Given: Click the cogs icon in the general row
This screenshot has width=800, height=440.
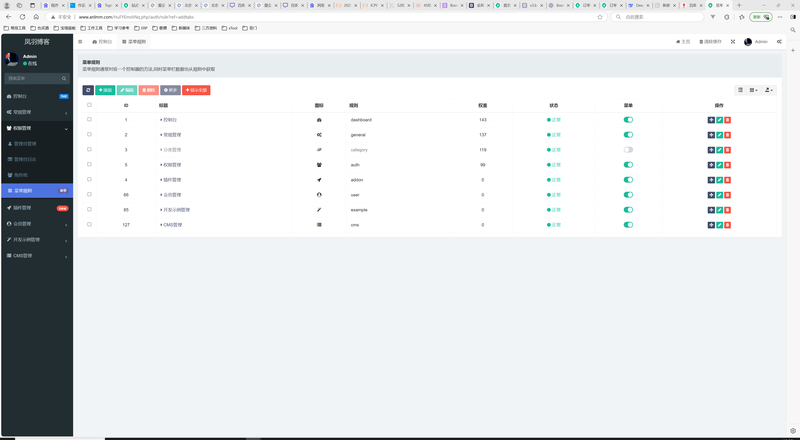Looking at the screenshot, I should 319,135.
